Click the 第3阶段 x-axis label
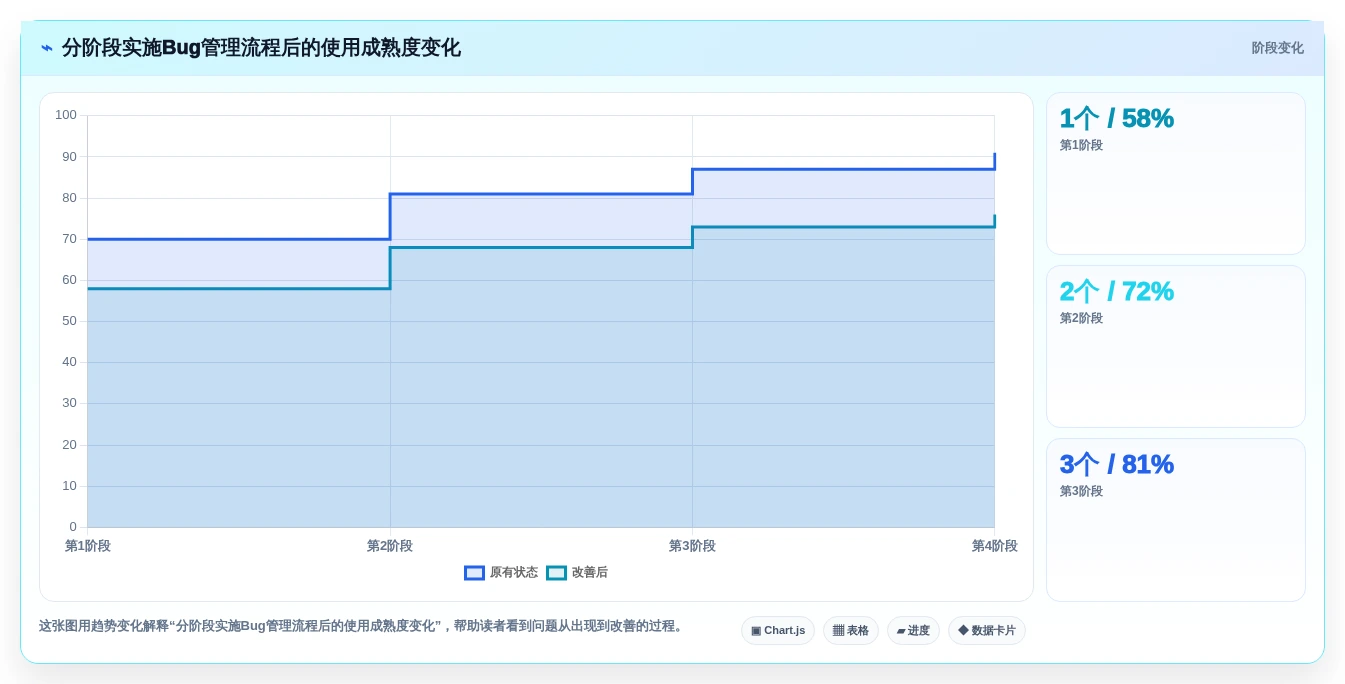The image size is (1345, 684). [692, 546]
